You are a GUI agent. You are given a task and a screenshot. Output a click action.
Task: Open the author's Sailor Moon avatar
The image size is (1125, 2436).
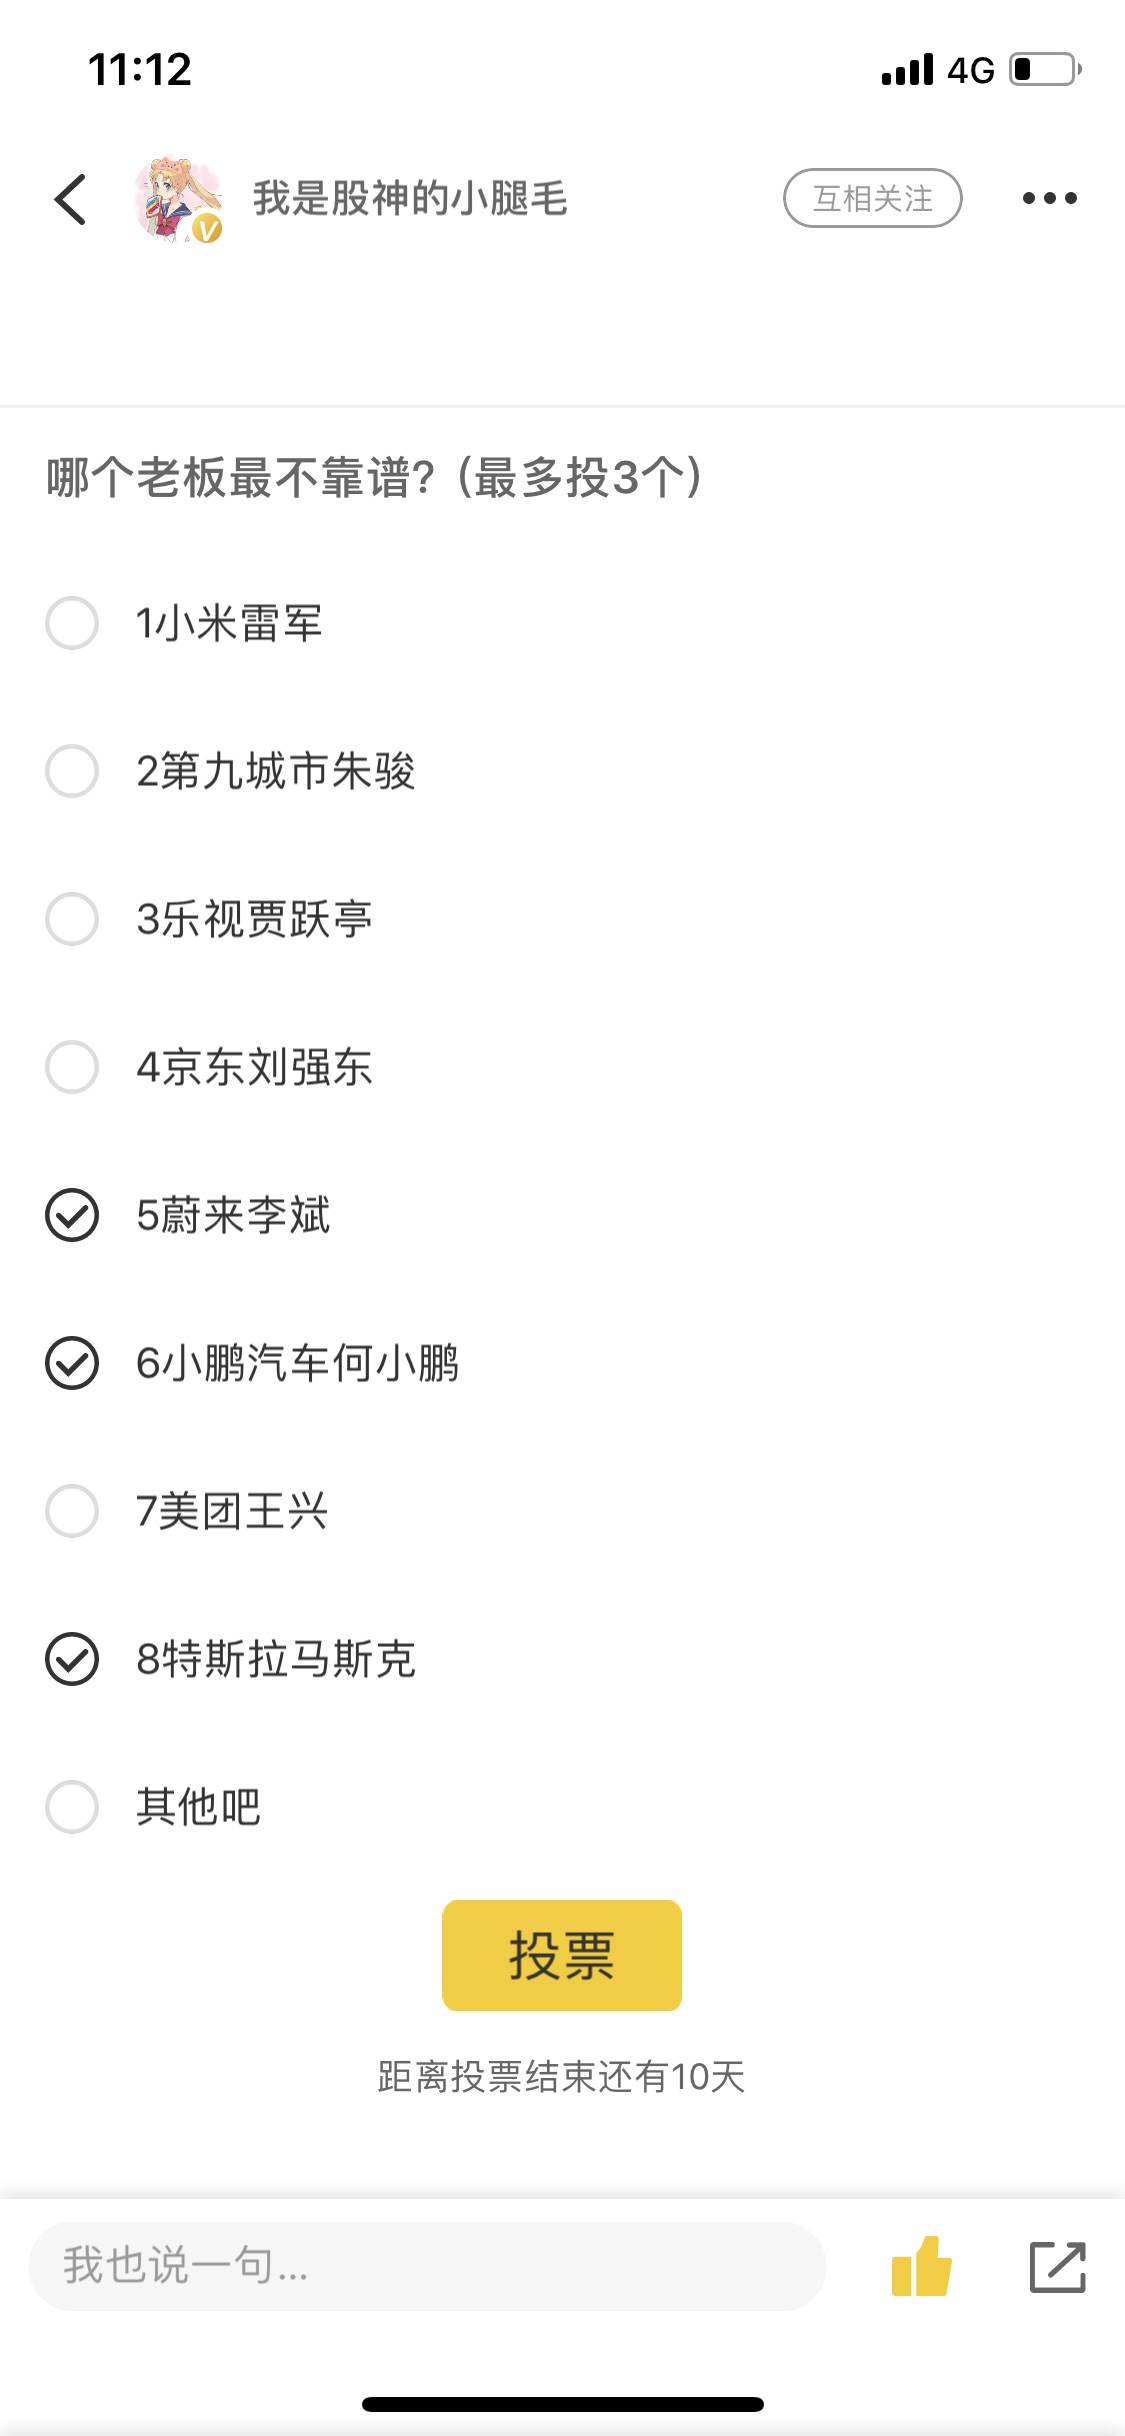pos(179,199)
